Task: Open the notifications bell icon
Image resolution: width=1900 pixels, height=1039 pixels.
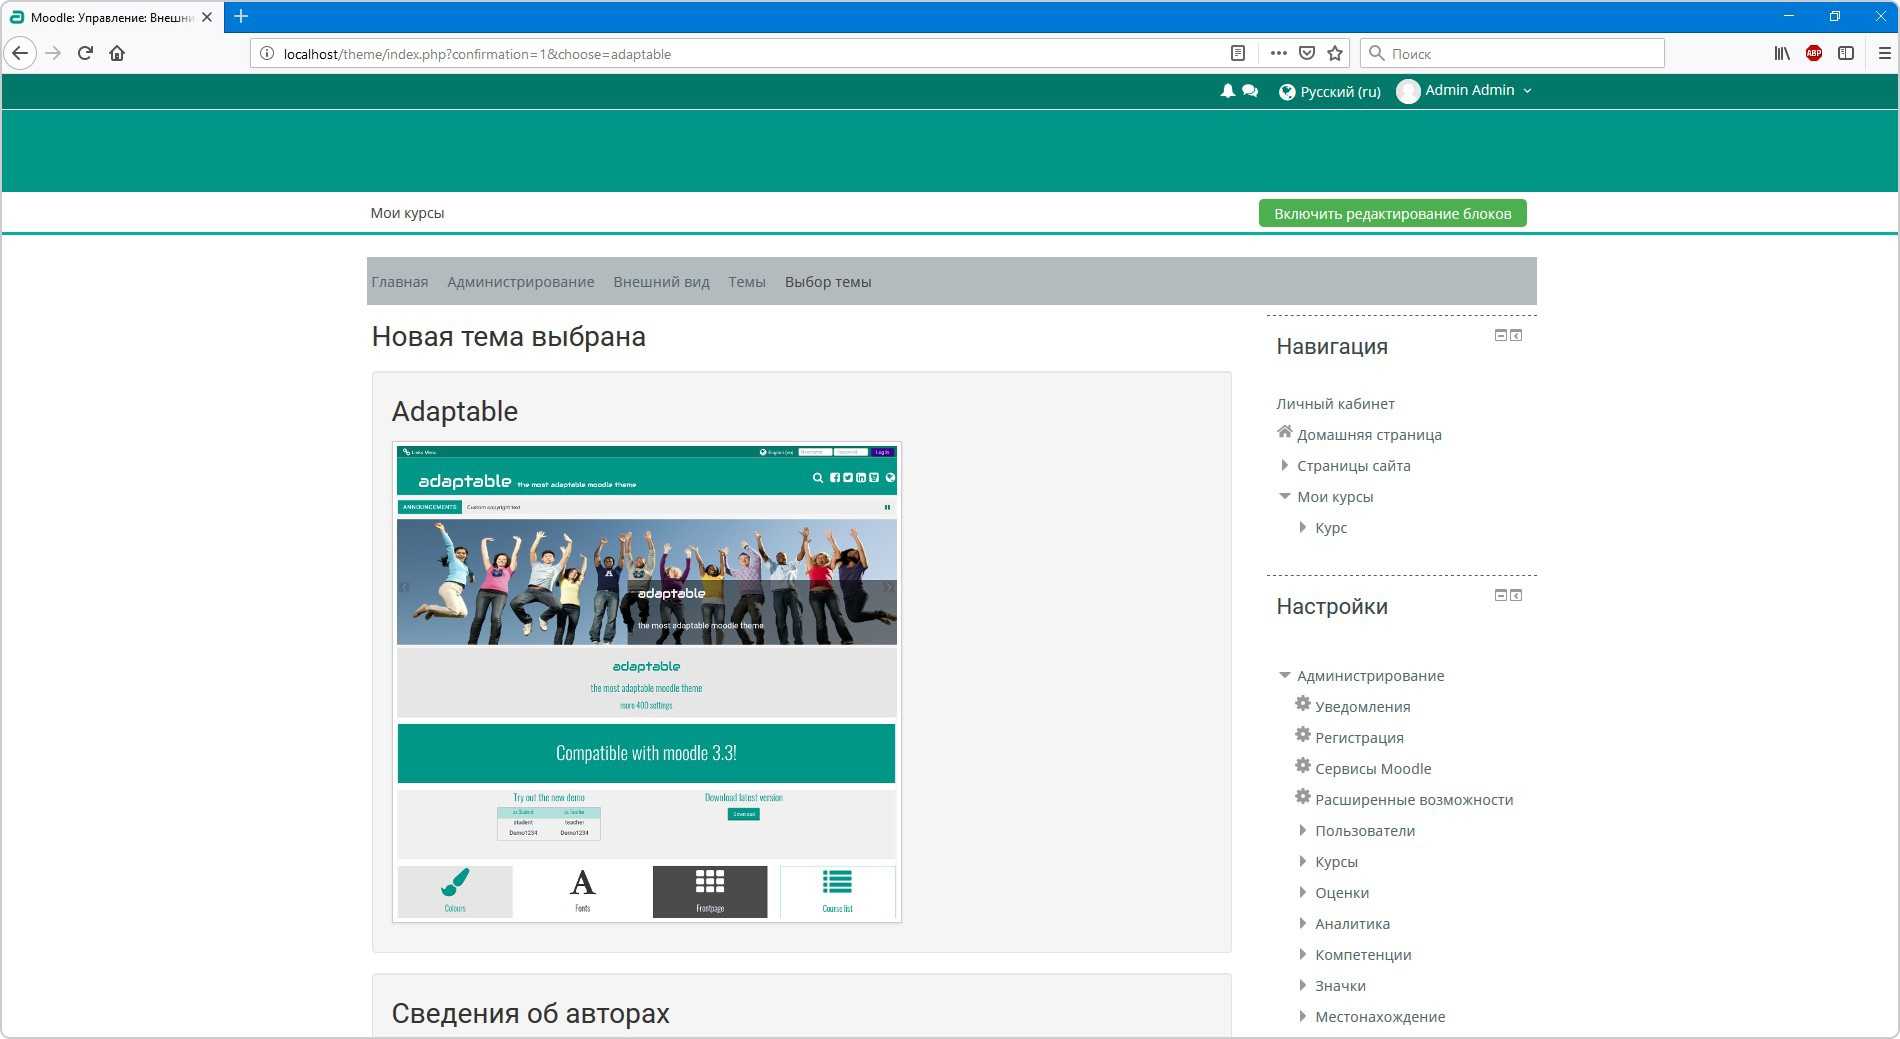Action: (x=1227, y=91)
